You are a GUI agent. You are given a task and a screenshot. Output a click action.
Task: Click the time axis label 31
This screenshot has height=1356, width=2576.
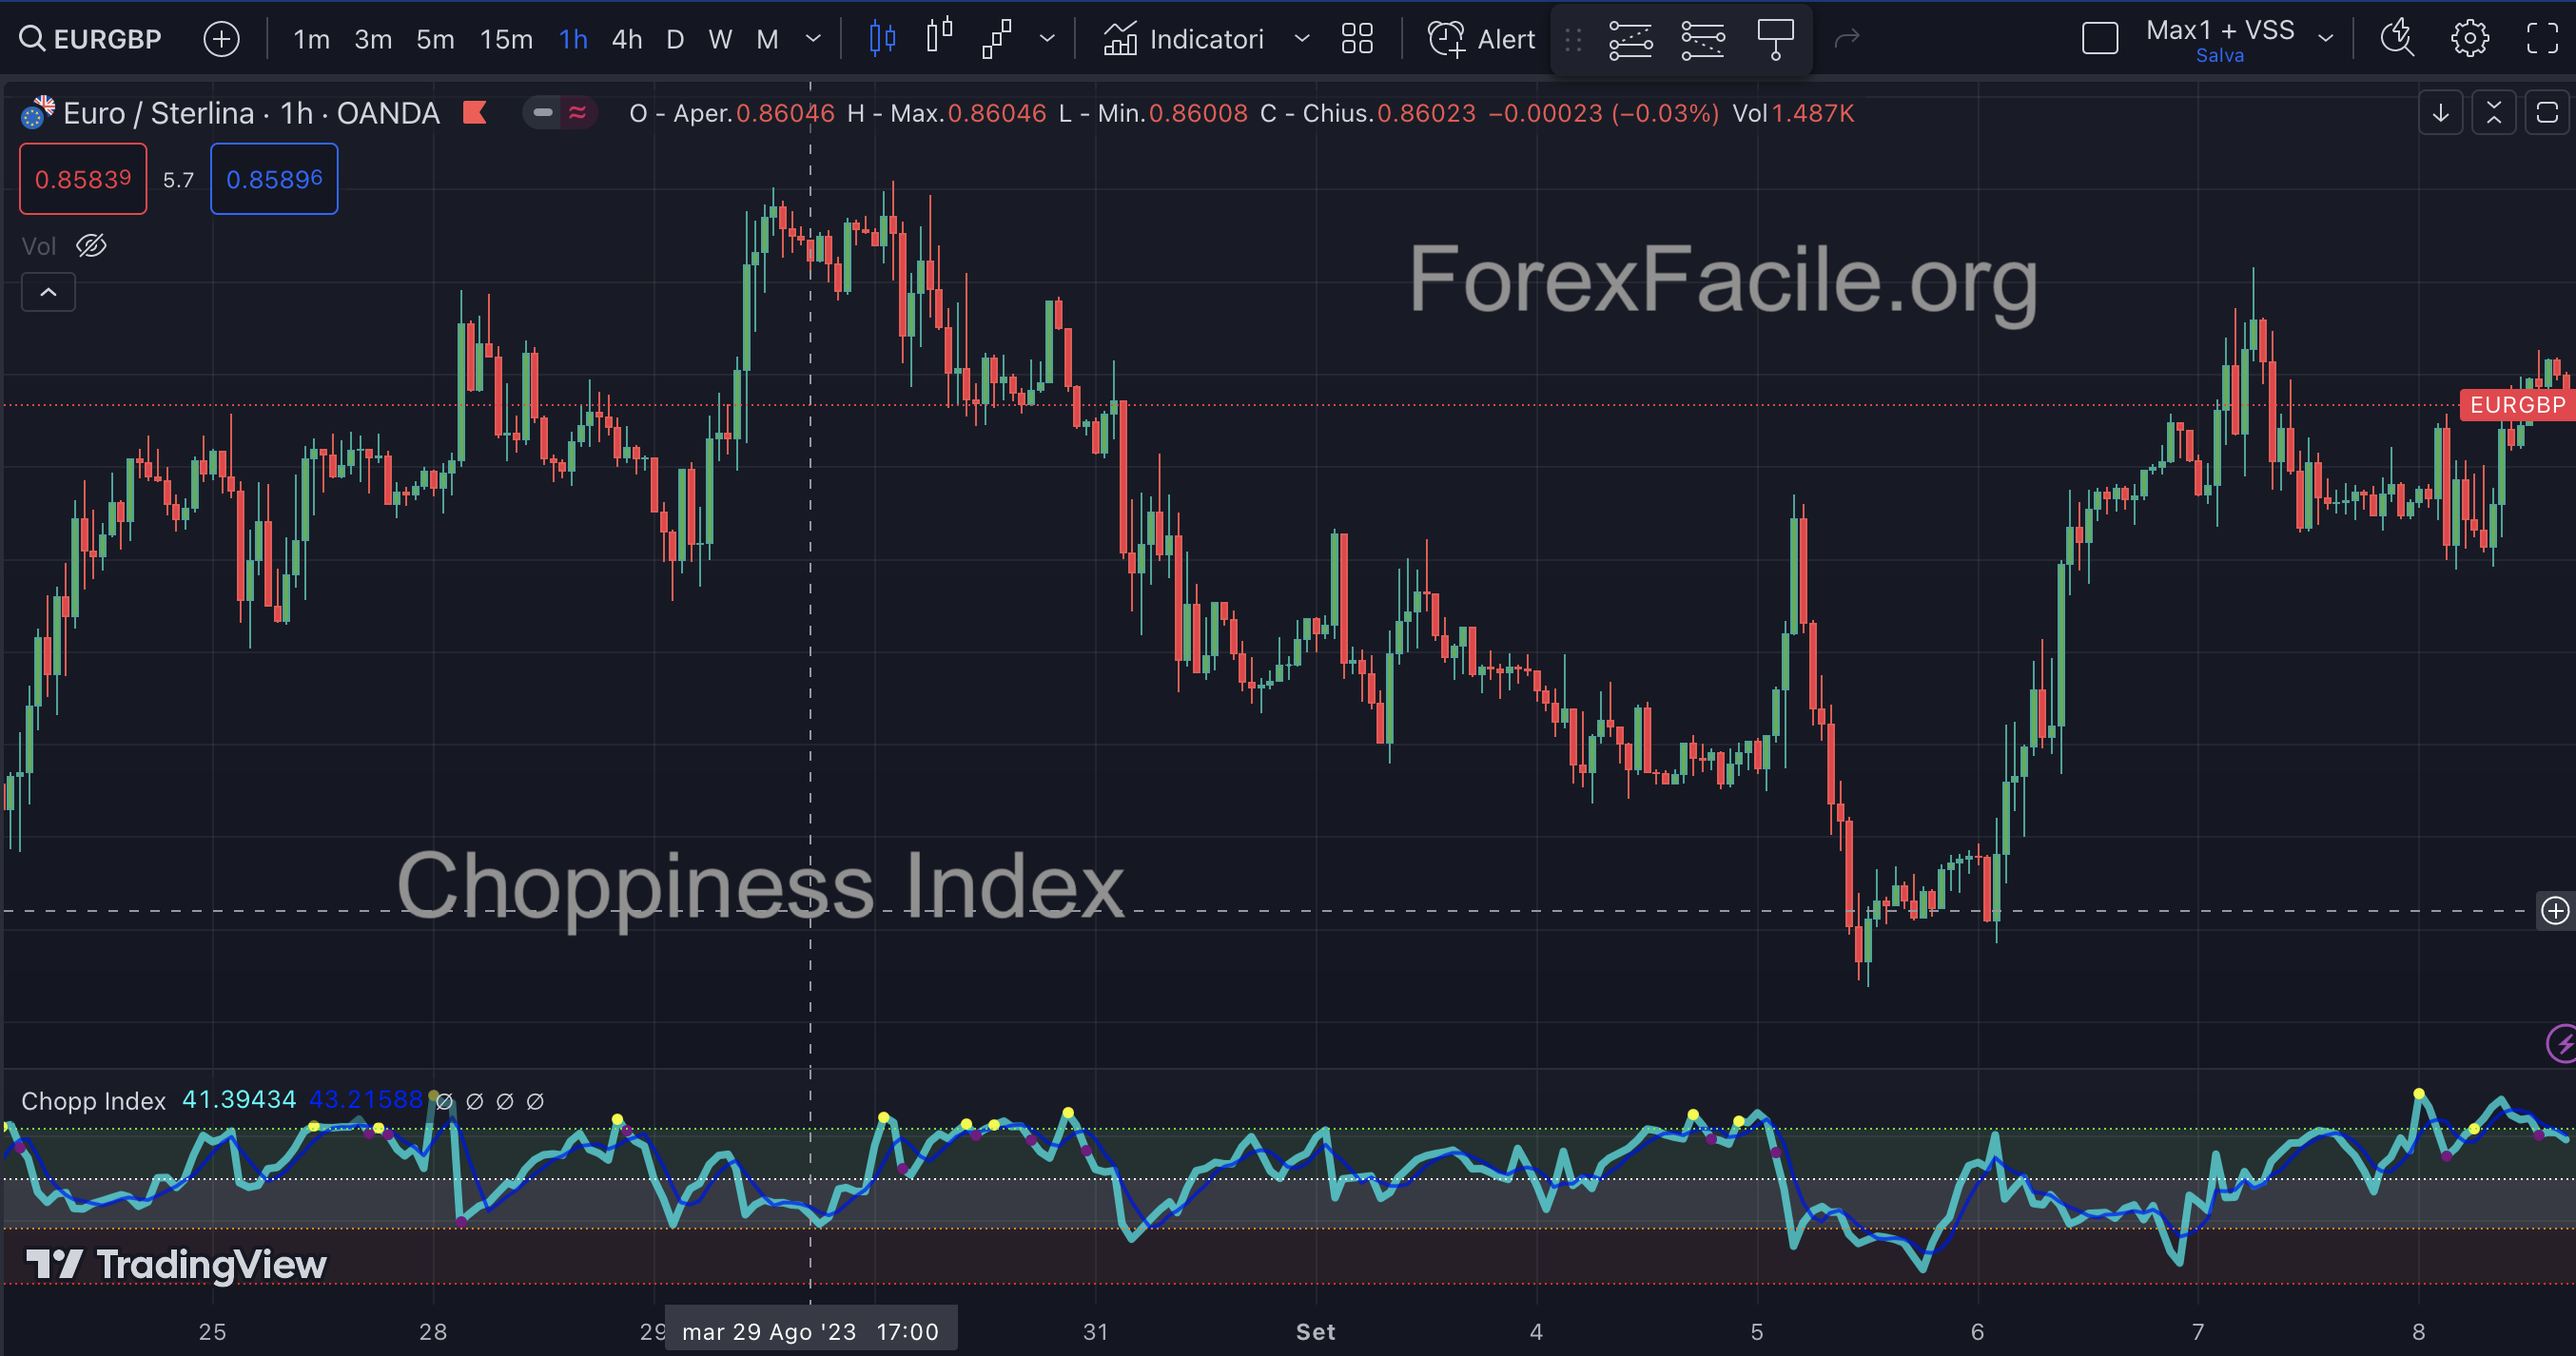click(x=1096, y=1332)
